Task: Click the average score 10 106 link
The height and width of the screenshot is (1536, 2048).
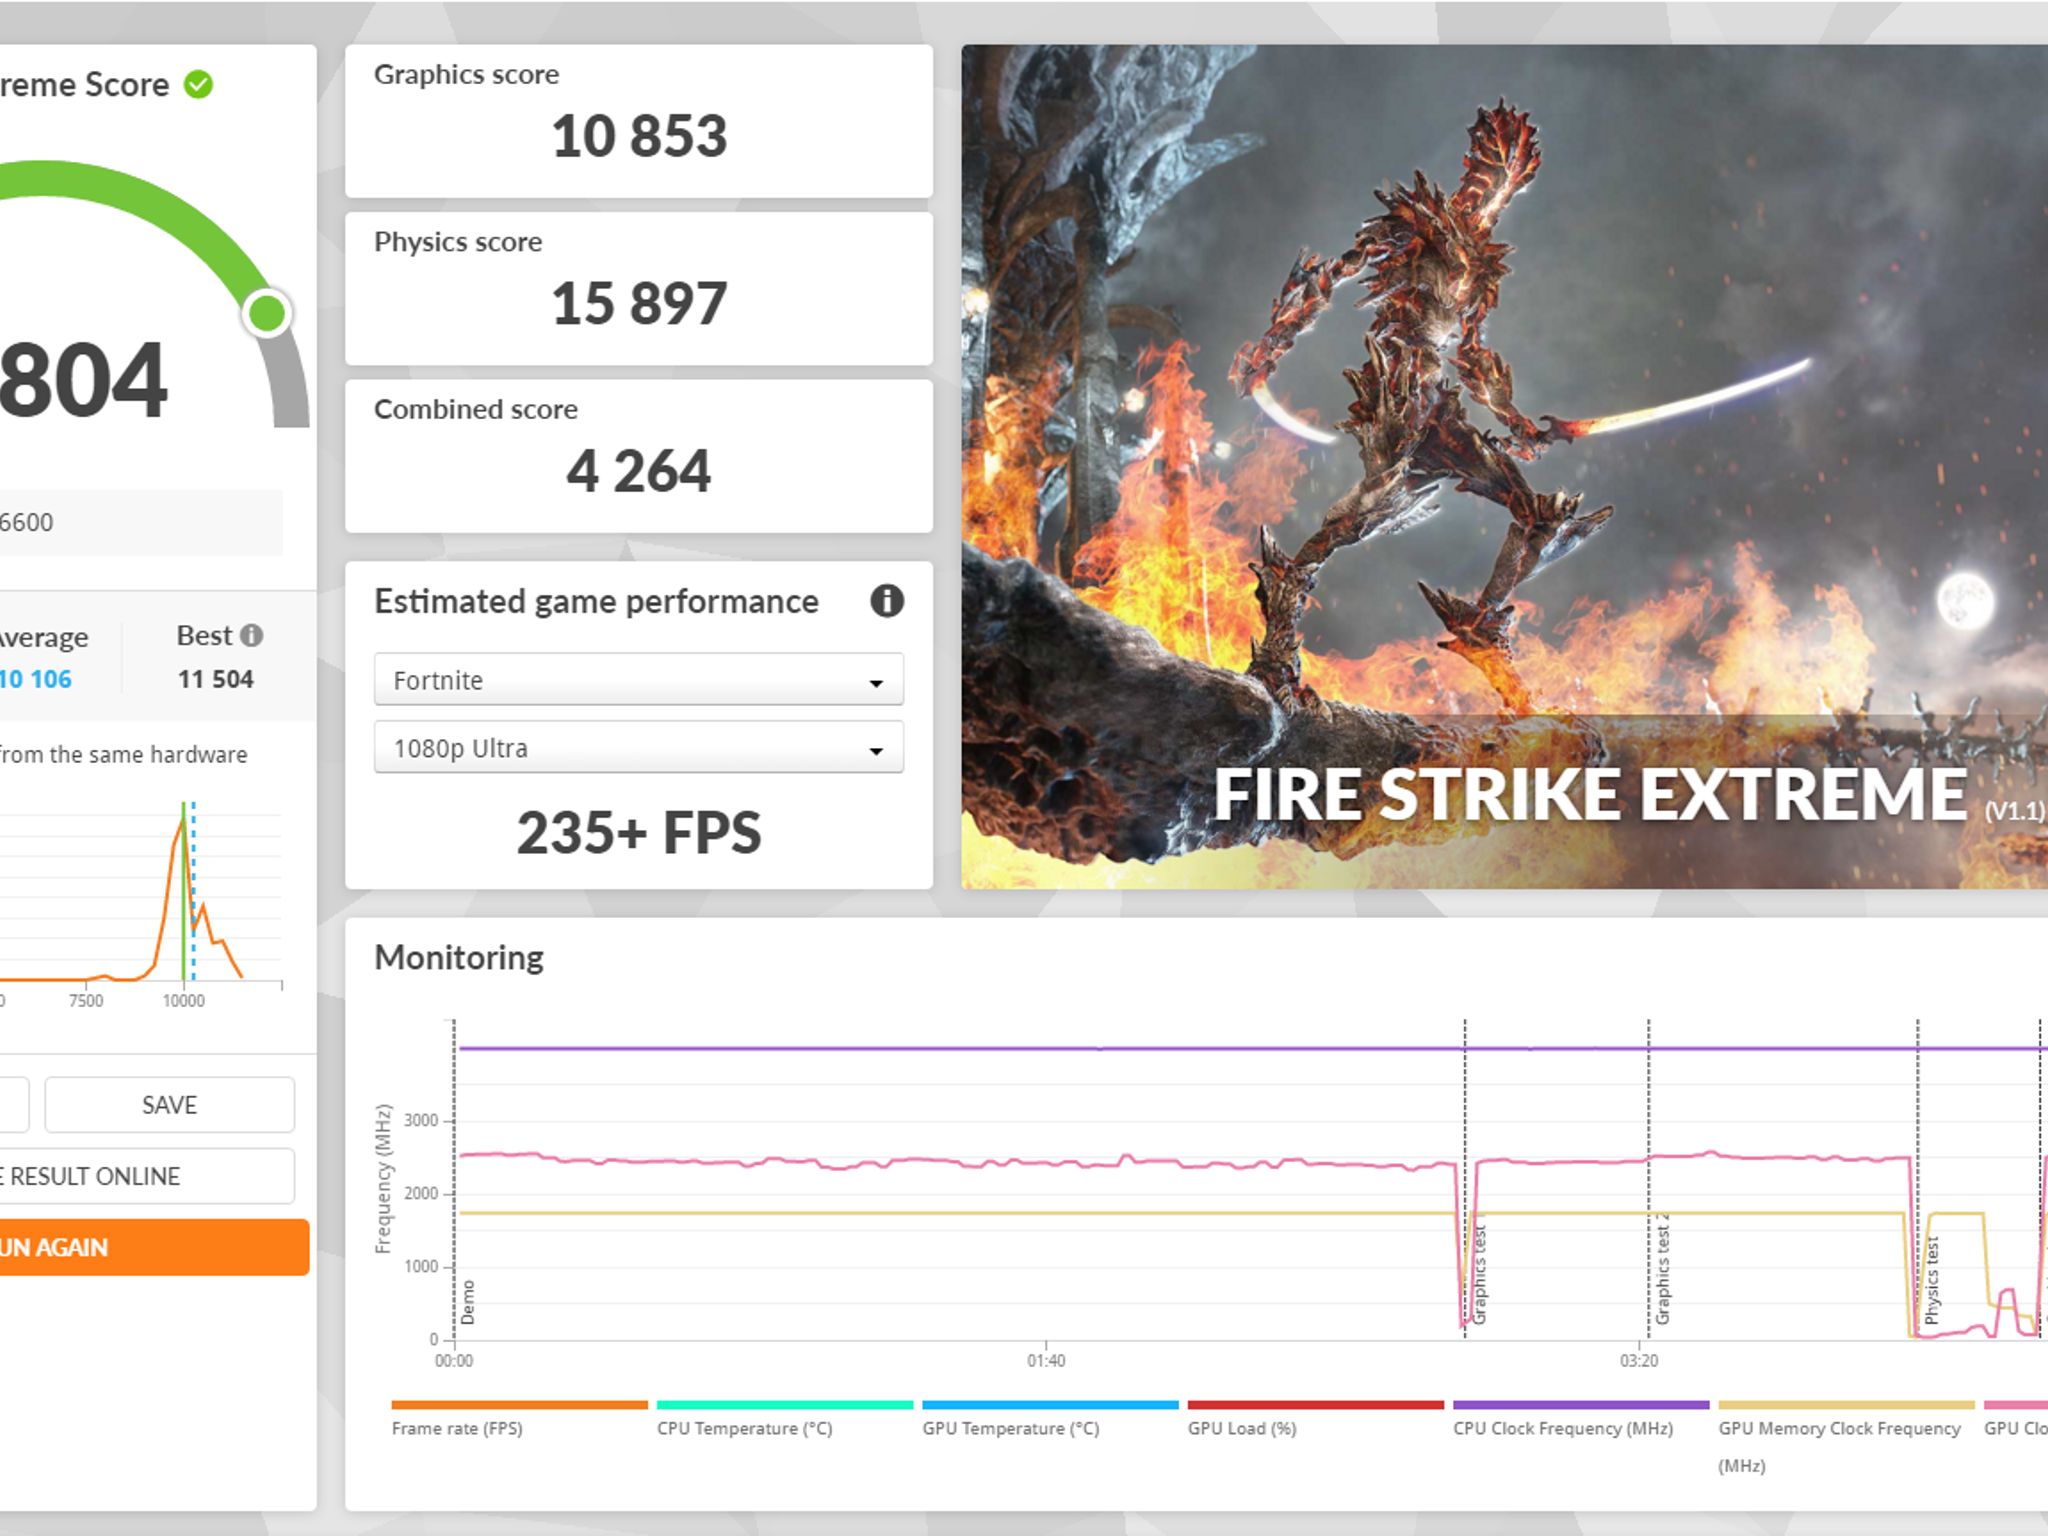Action: tap(36, 679)
